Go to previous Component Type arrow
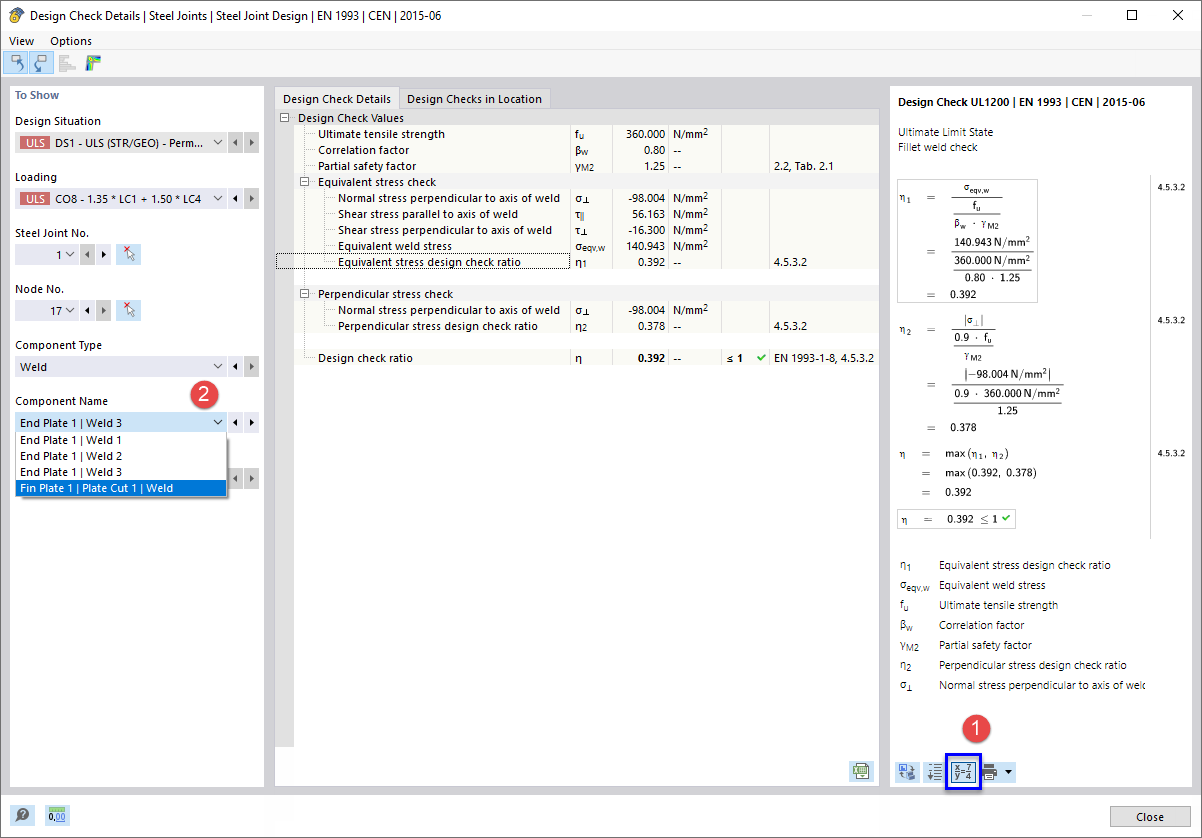The width and height of the screenshot is (1202, 838). point(237,367)
